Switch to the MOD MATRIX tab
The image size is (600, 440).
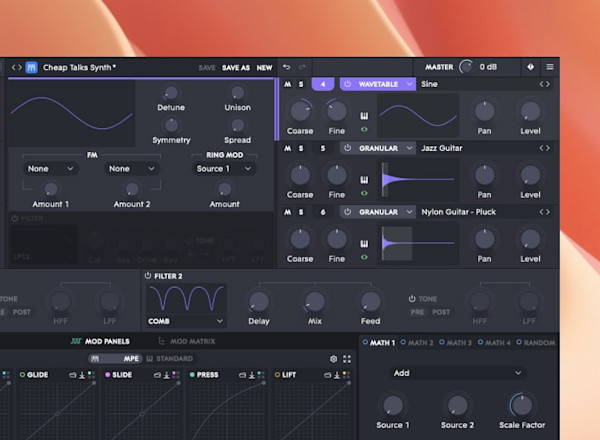(187, 341)
